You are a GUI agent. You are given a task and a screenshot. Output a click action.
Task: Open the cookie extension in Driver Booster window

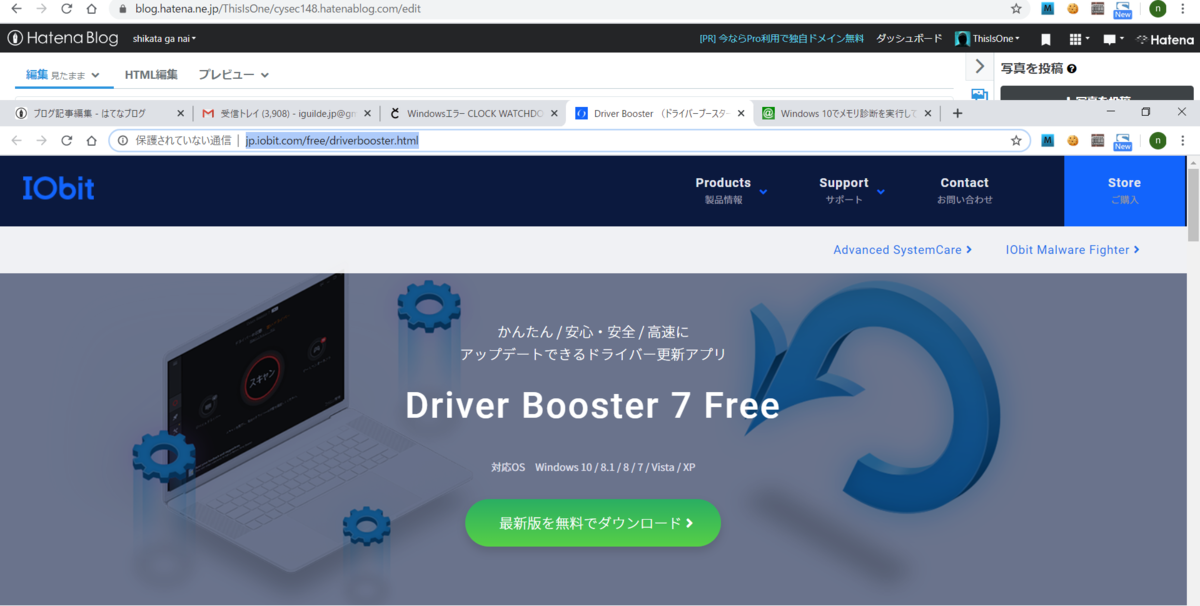click(1073, 140)
